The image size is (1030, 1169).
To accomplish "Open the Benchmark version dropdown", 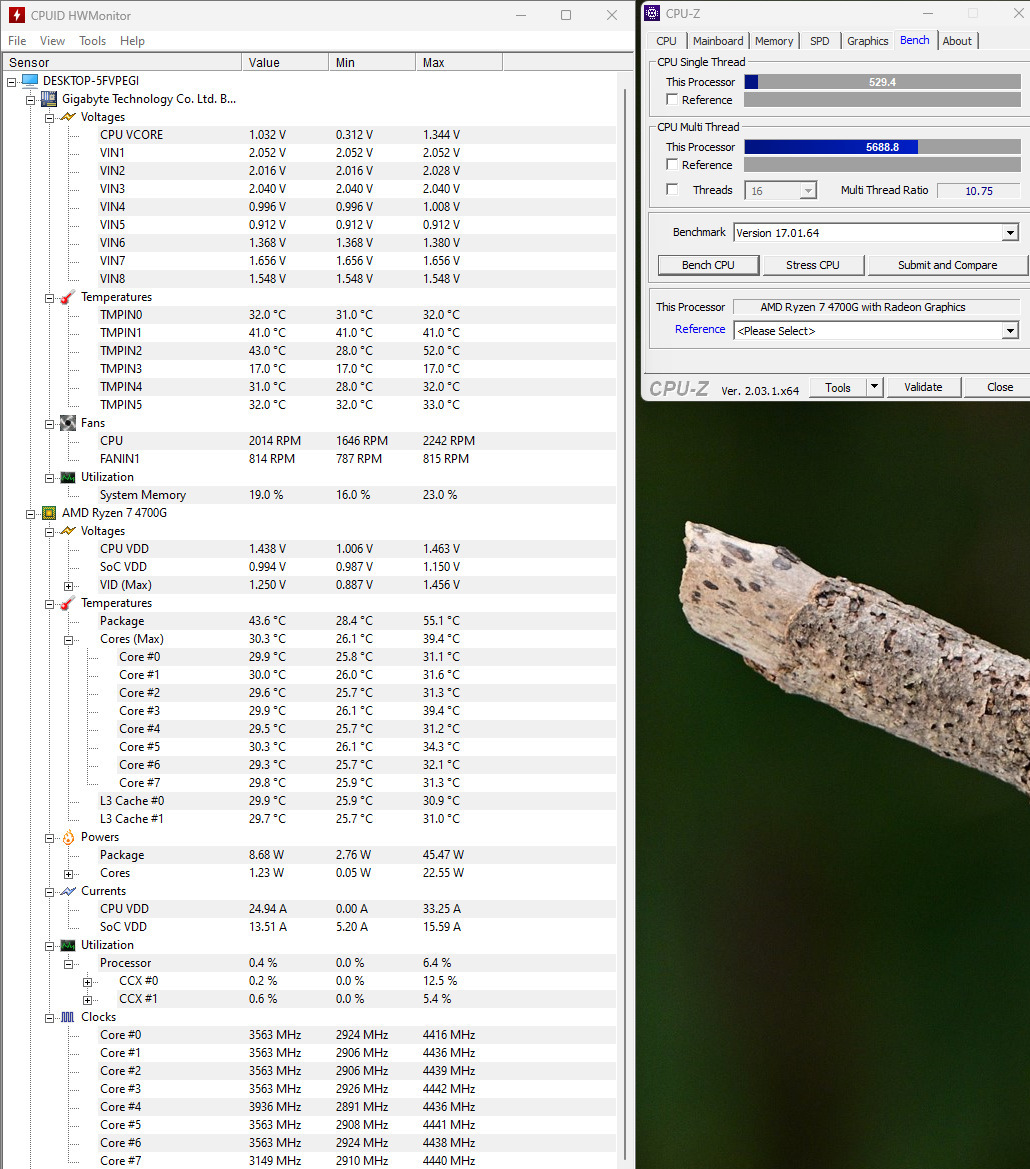I will (x=1010, y=233).
